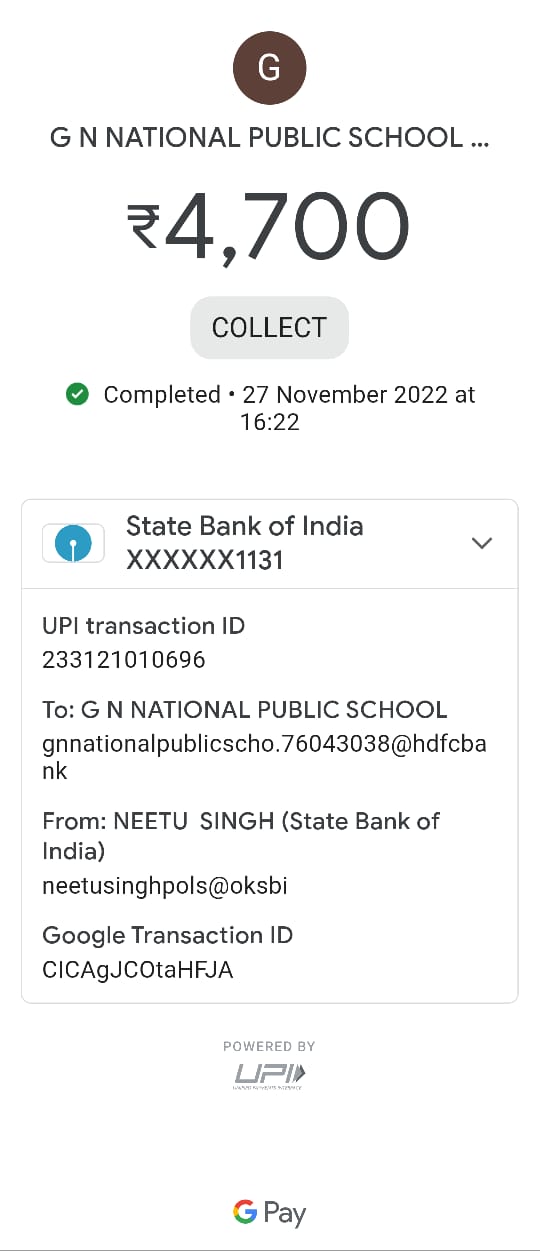Select UPI transaction ID 233121010696
Viewport: 540px width, 1251px height.
pos(124,660)
